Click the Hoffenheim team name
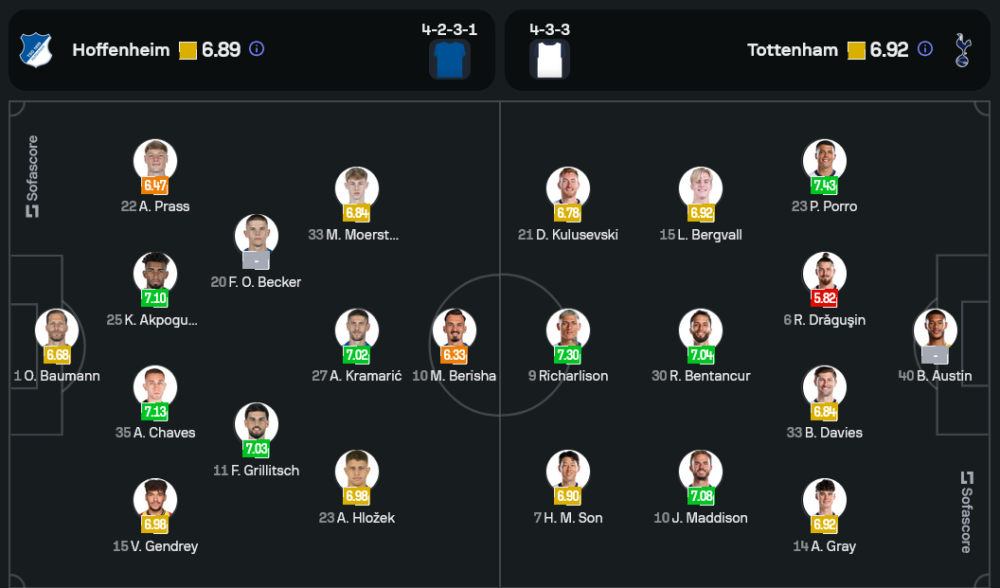This screenshot has width=1000, height=588. coord(121,50)
